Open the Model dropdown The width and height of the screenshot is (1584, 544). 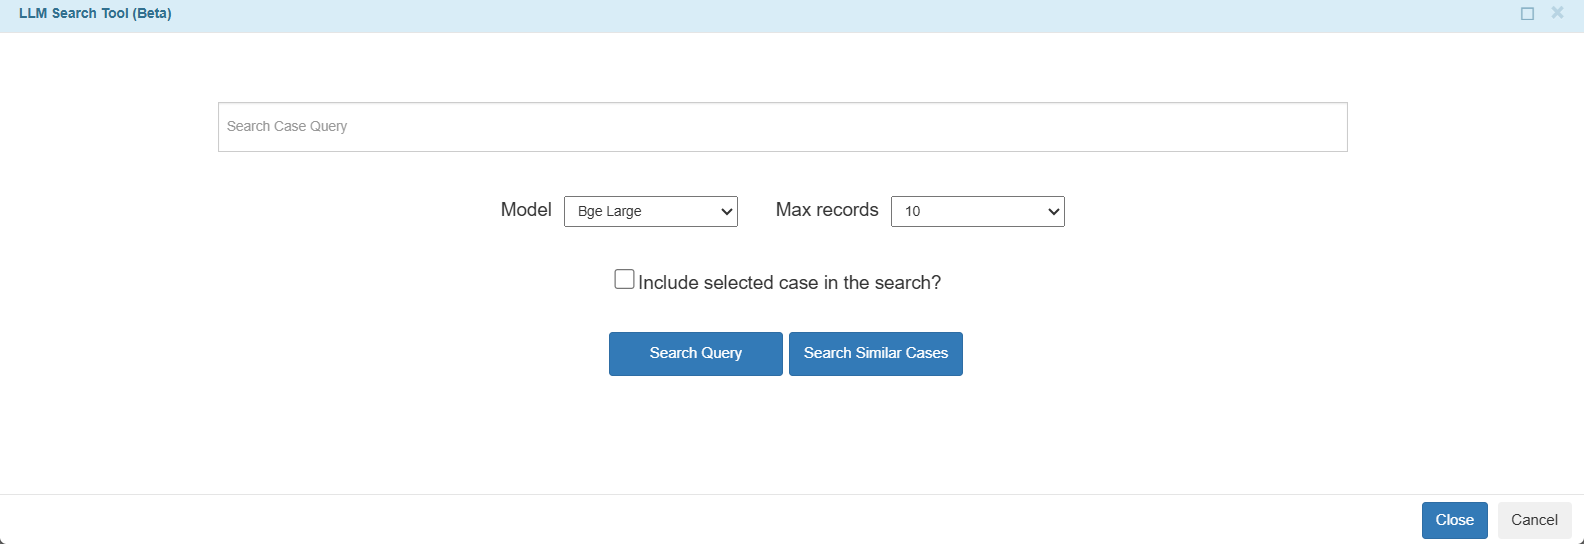tap(651, 211)
